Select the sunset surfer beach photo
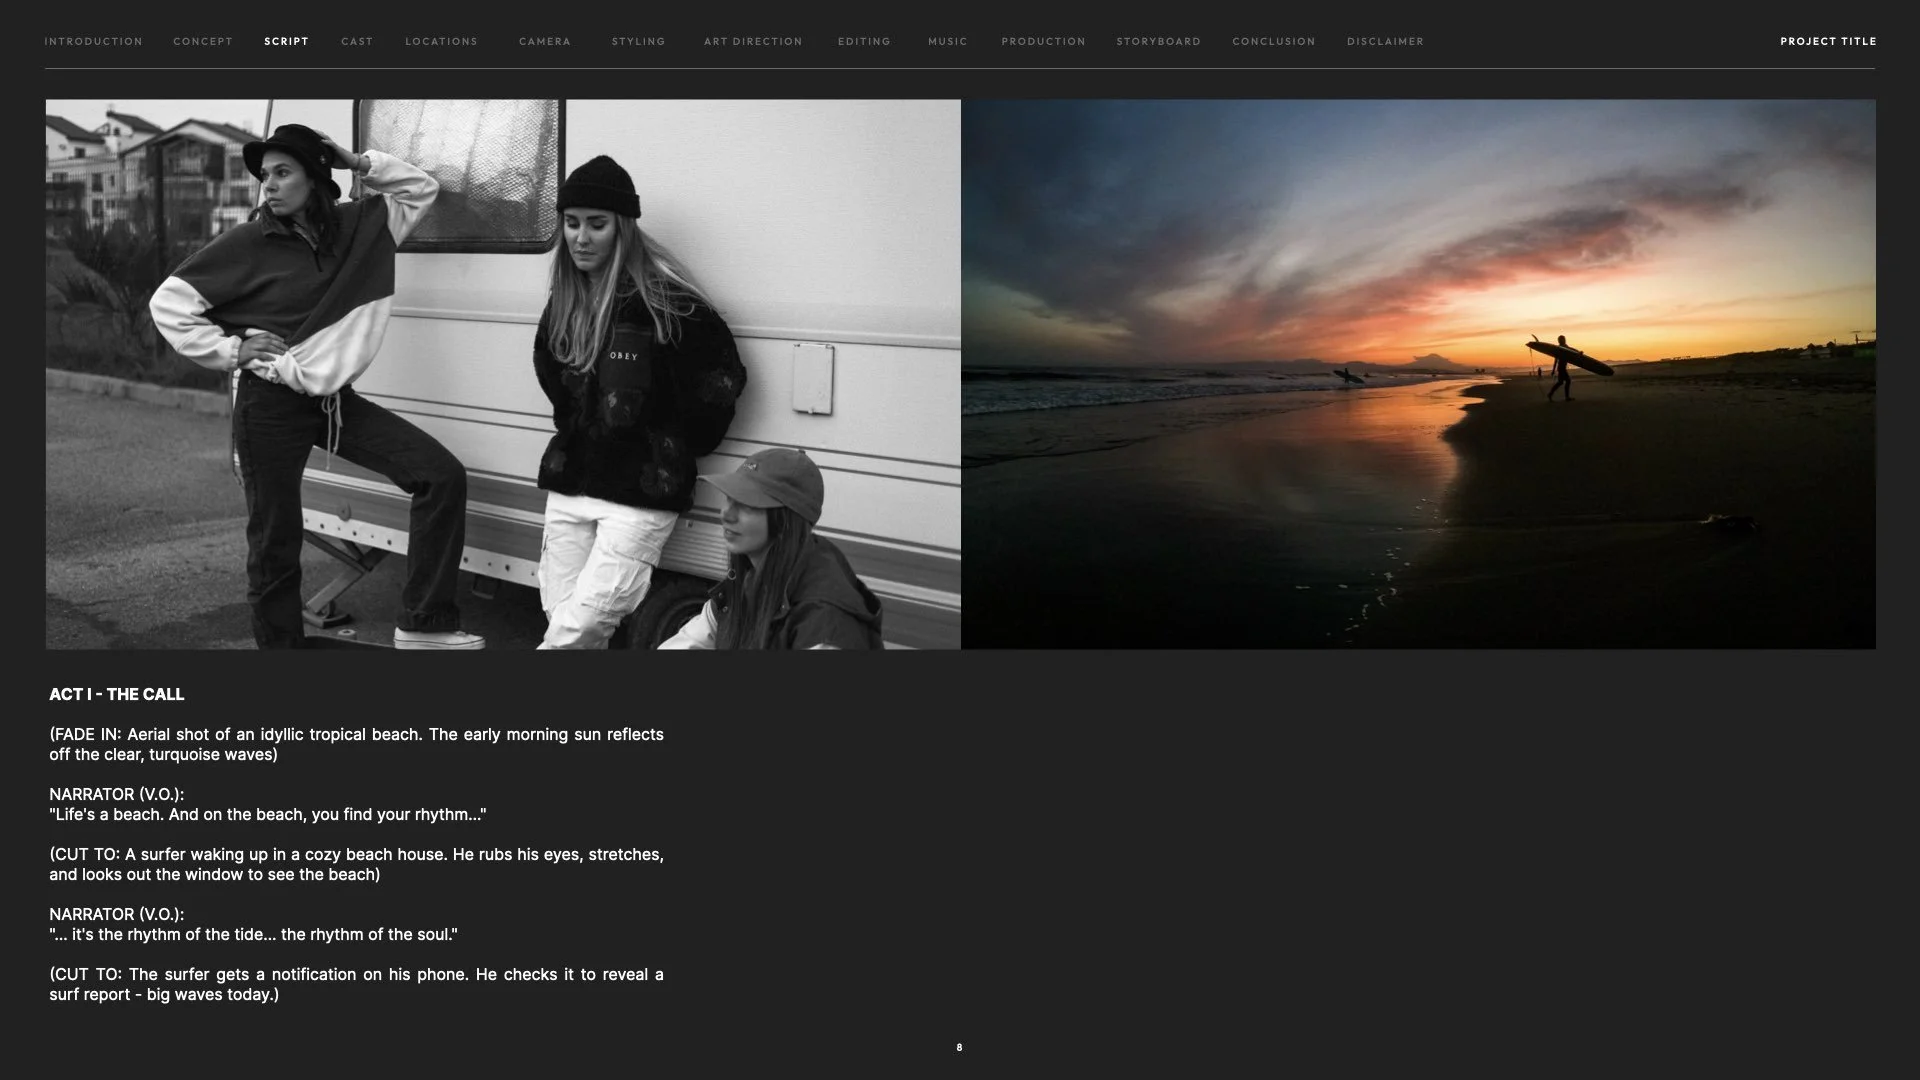 click(x=1418, y=374)
